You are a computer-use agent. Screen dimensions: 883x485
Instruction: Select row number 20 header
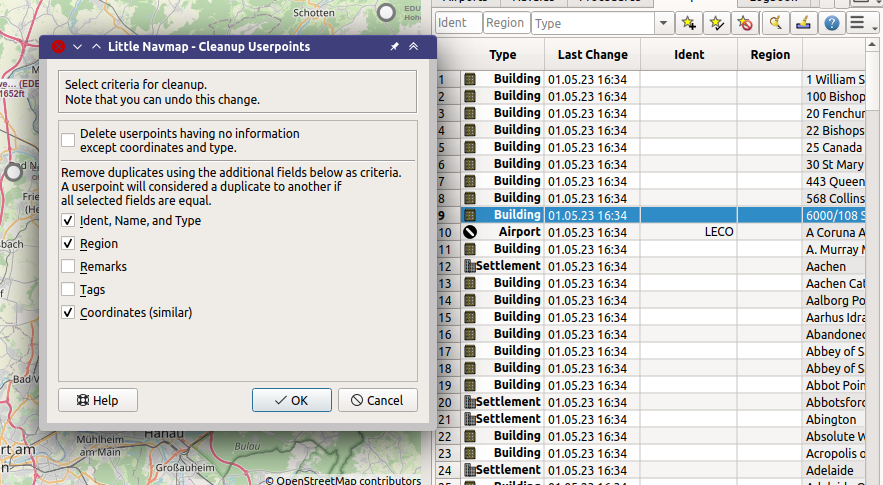(x=448, y=402)
